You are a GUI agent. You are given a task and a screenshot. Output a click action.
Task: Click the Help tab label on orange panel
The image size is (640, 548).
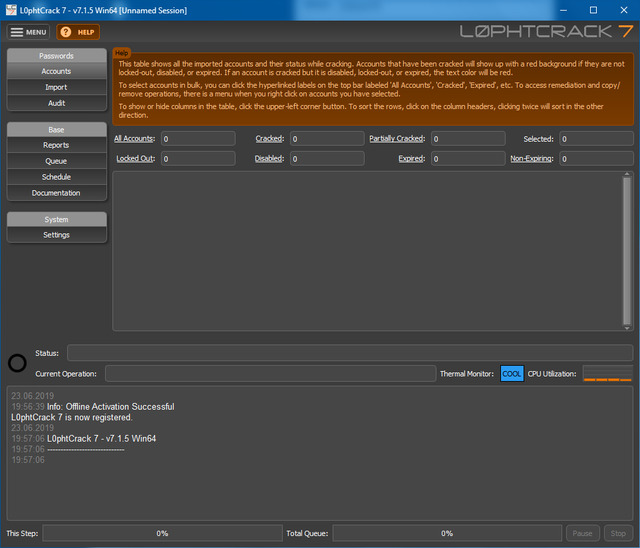pyautogui.click(x=122, y=53)
